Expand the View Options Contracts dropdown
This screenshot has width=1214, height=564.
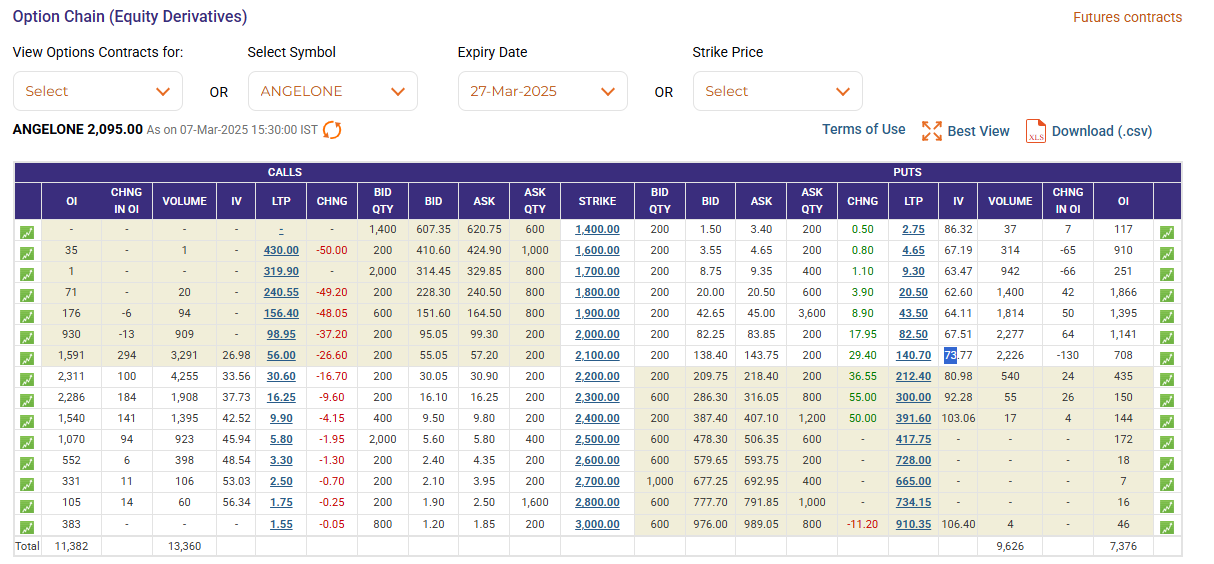[x=98, y=91]
